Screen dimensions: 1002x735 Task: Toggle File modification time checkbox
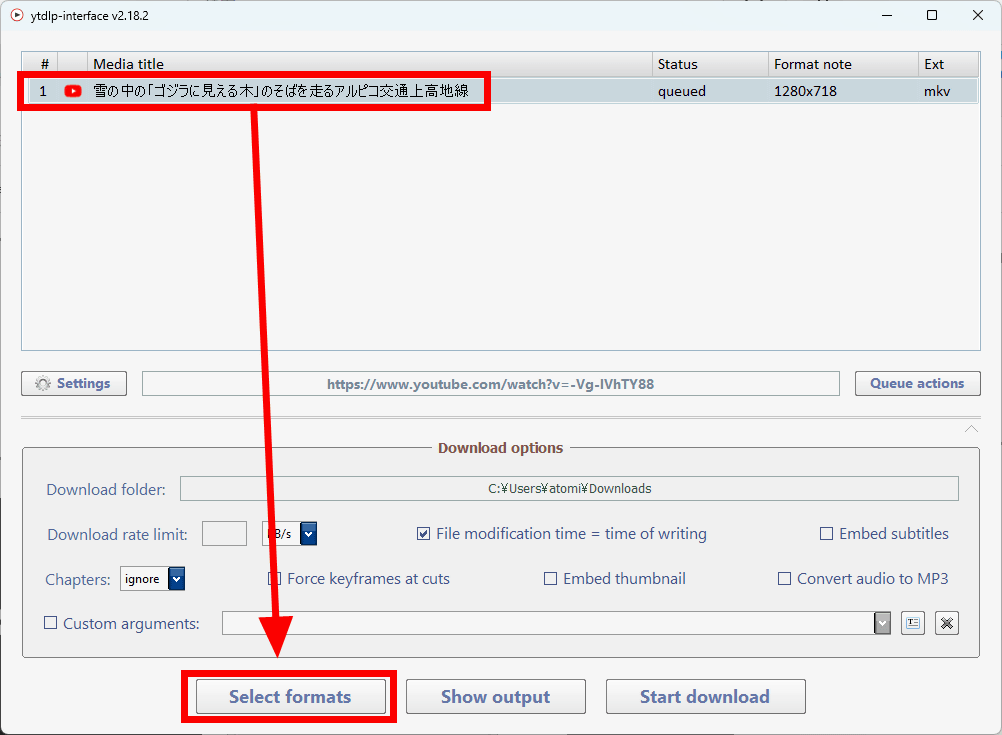424,534
